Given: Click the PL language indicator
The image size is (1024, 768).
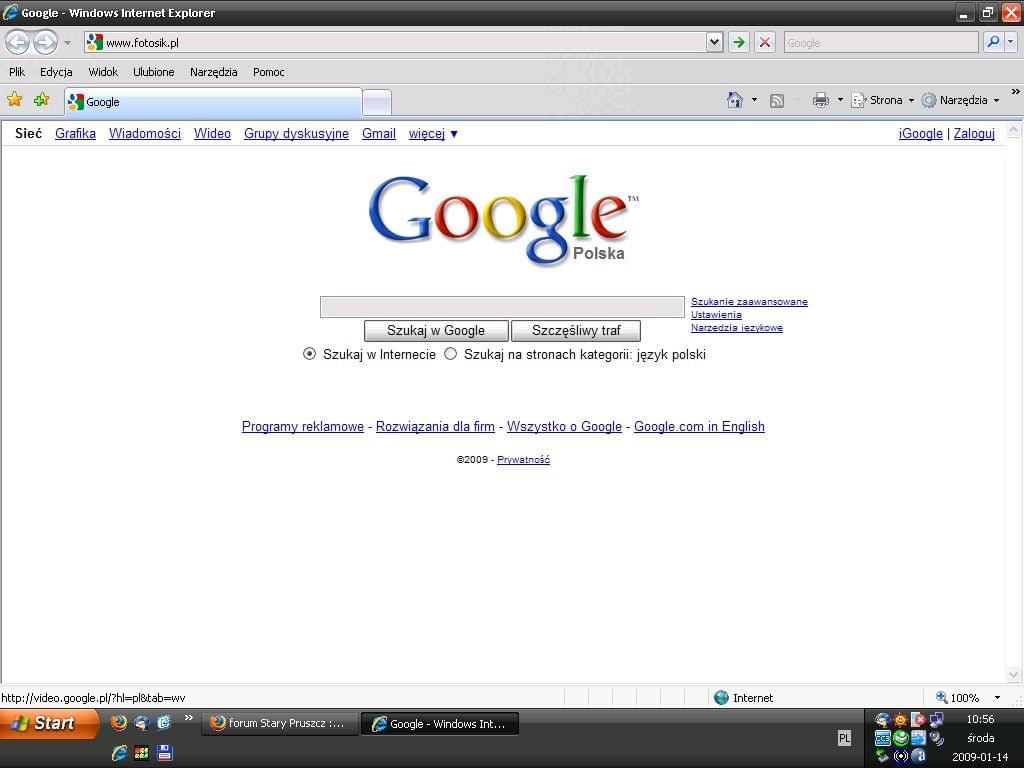Looking at the screenshot, I should point(844,738).
